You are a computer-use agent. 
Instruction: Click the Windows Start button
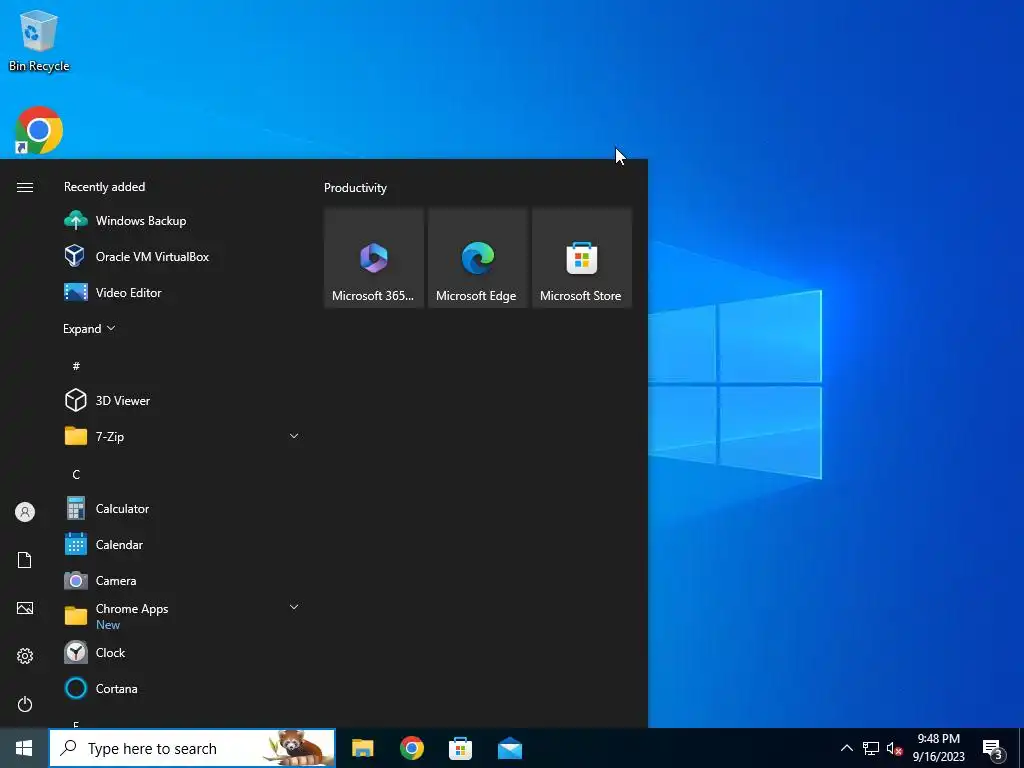pyautogui.click(x=24, y=748)
